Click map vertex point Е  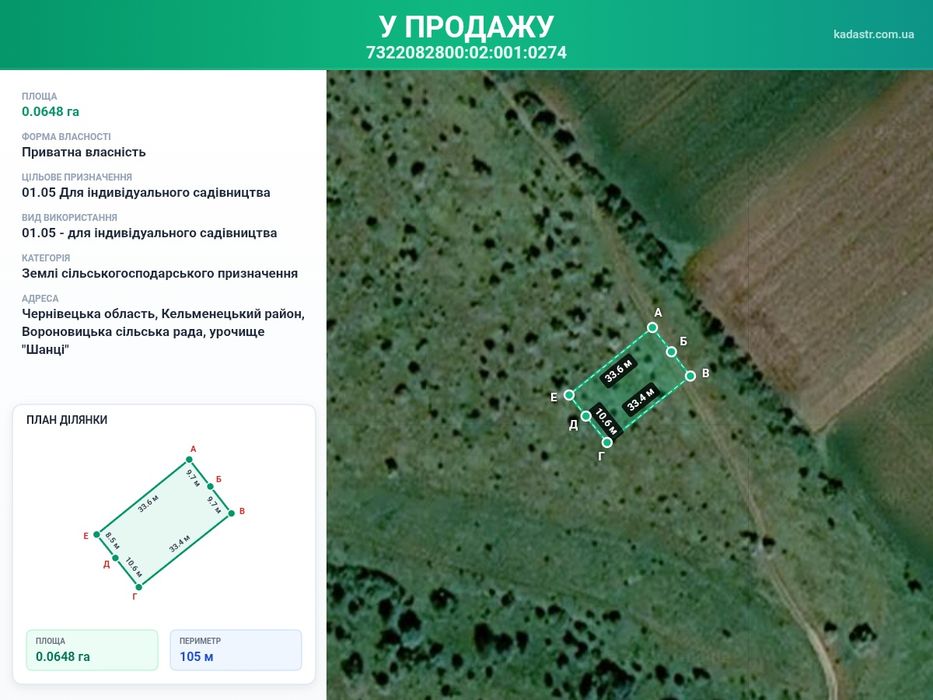coord(569,395)
